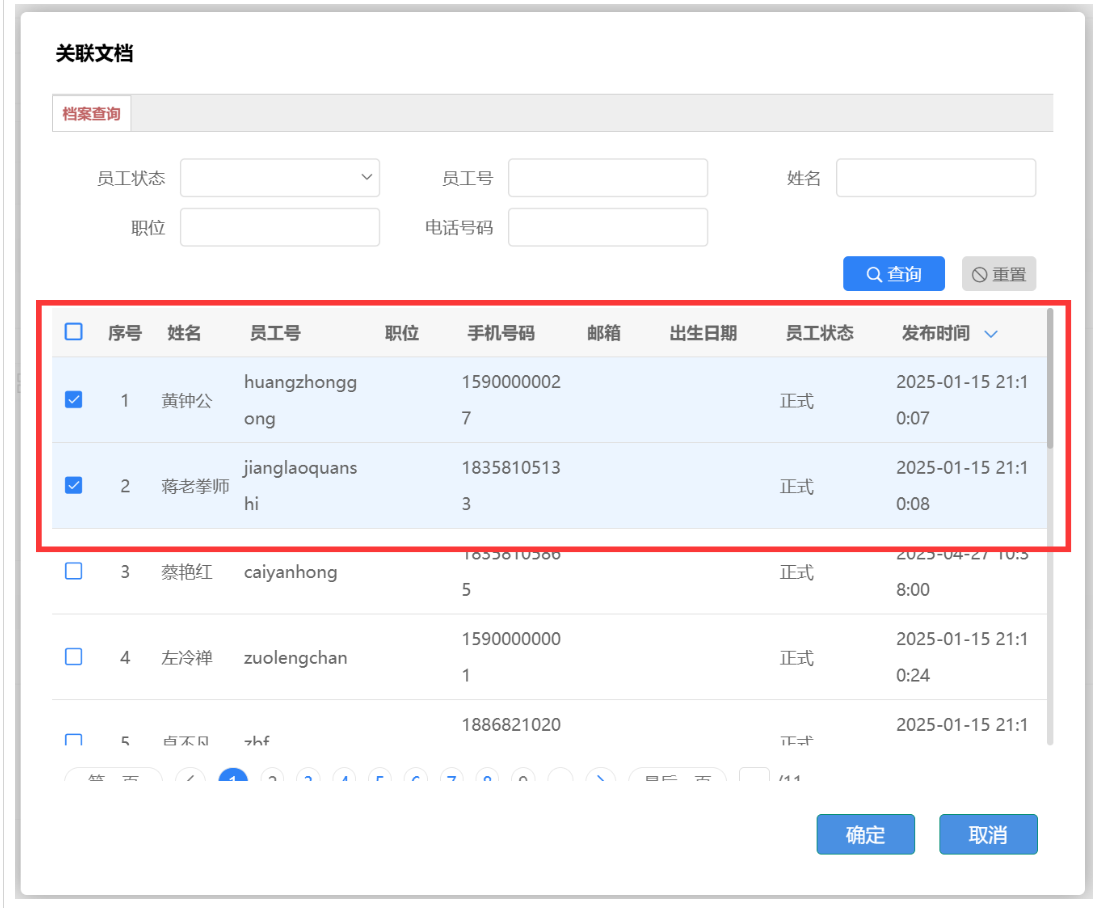Click the 职位 input field
This screenshot has height=908, width=1112.
pos(280,227)
